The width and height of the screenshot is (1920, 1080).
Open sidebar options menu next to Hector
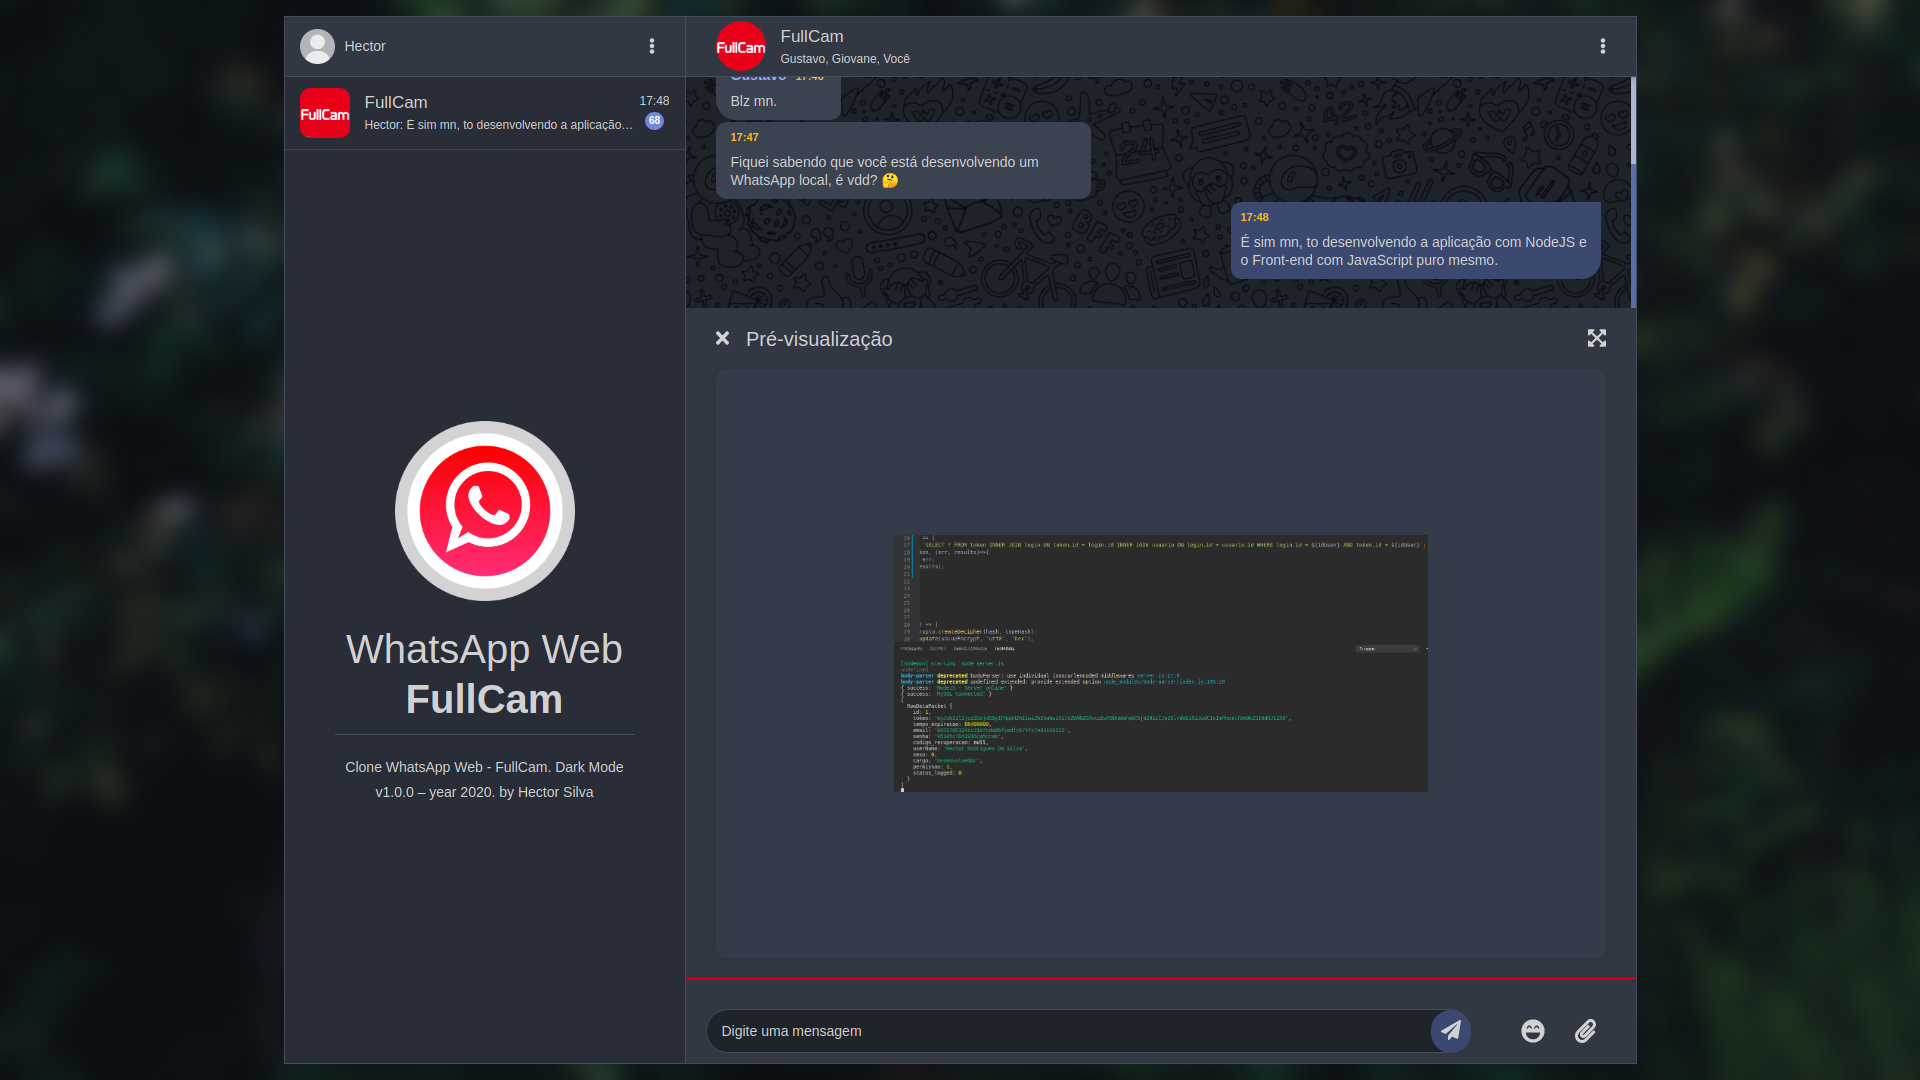tap(652, 46)
